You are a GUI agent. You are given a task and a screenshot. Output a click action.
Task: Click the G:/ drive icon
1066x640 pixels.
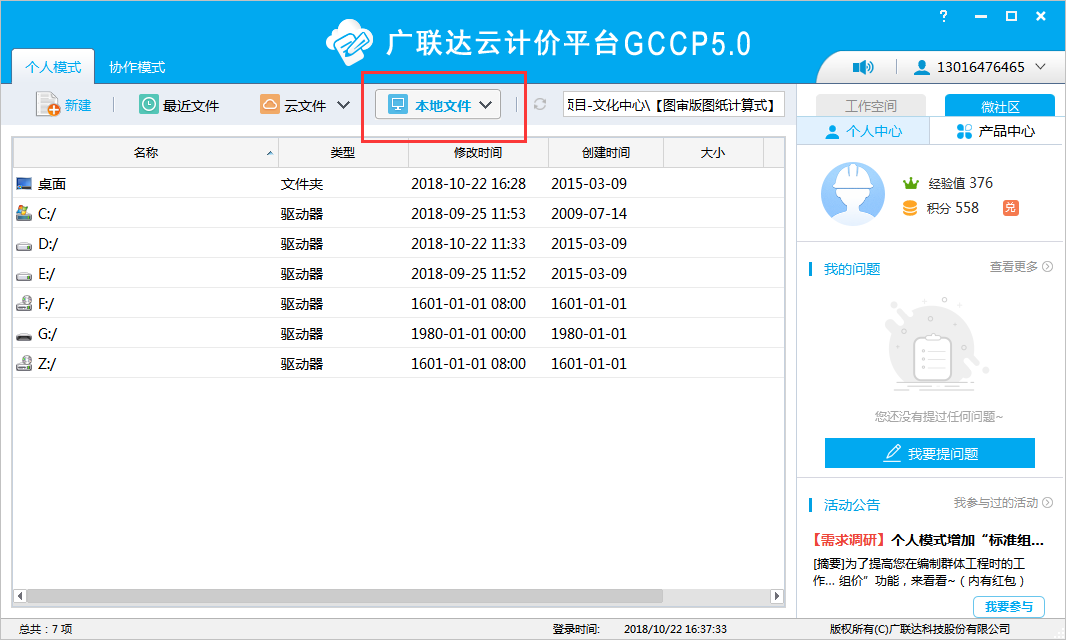(24, 336)
